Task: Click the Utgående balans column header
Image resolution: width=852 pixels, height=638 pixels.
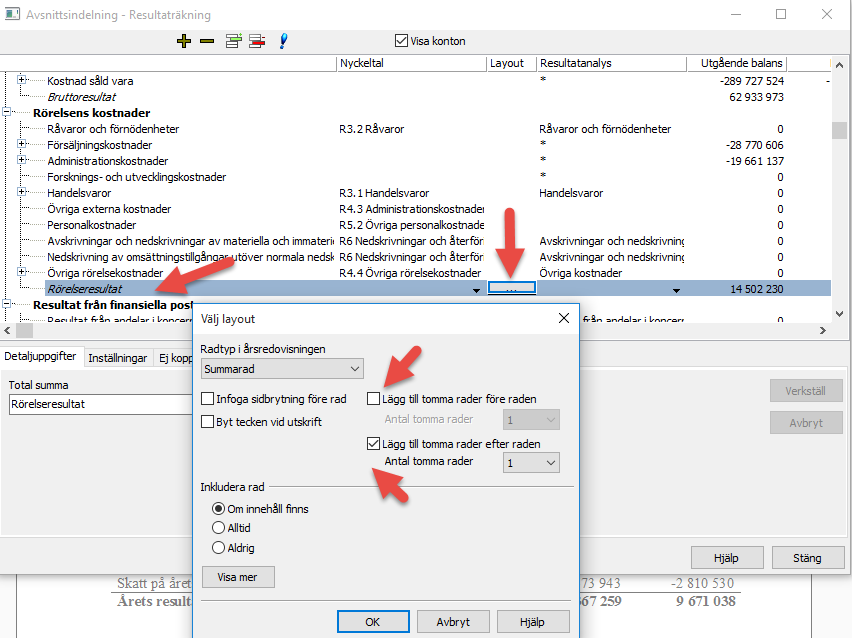Action: click(736, 64)
